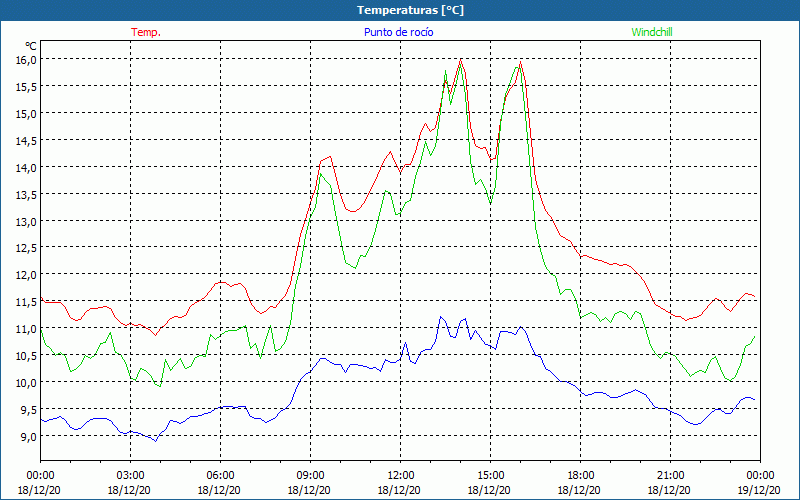Click the 03:00 time axis label
This screenshot has height=500, width=800.
(x=130, y=476)
